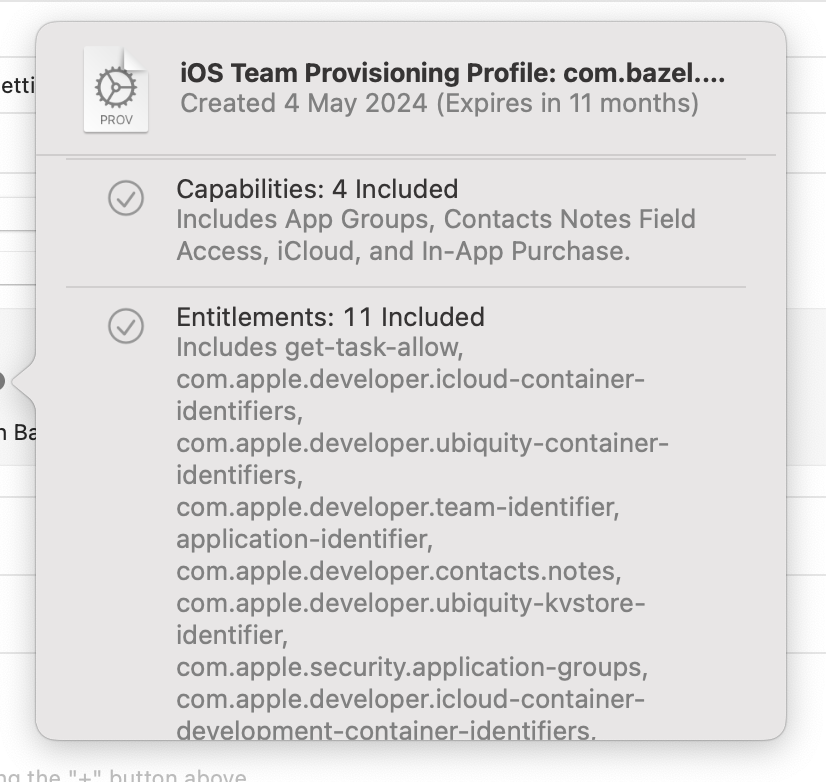This screenshot has height=782, width=826.
Task: Click the 'iCloud, and In-App Purchase' line
Action: [x=403, y=251]
